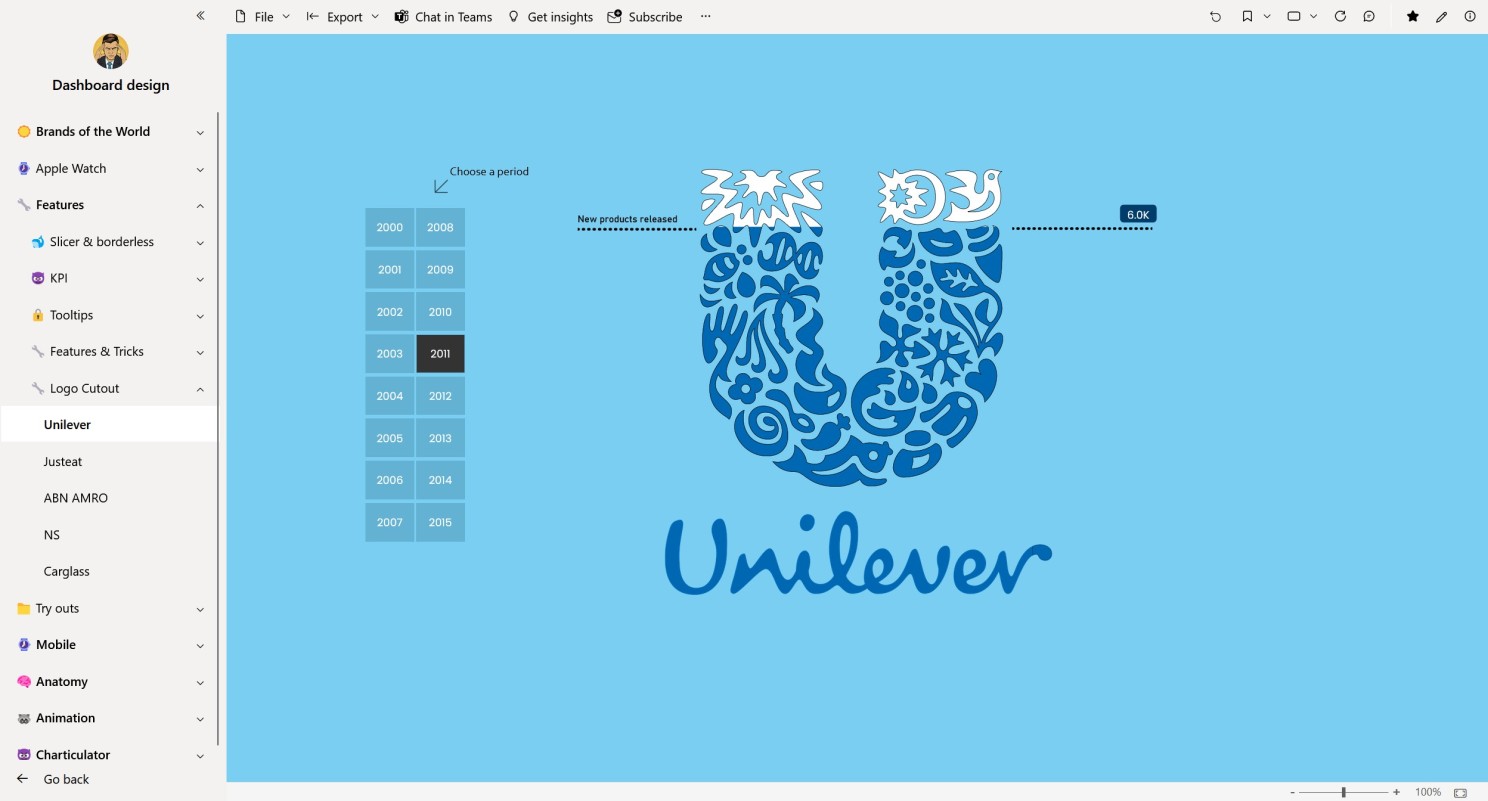Click the "Choose a period" caption
Image resolution: width=1488 pixels, height=801 pixels.
point(489,171)
